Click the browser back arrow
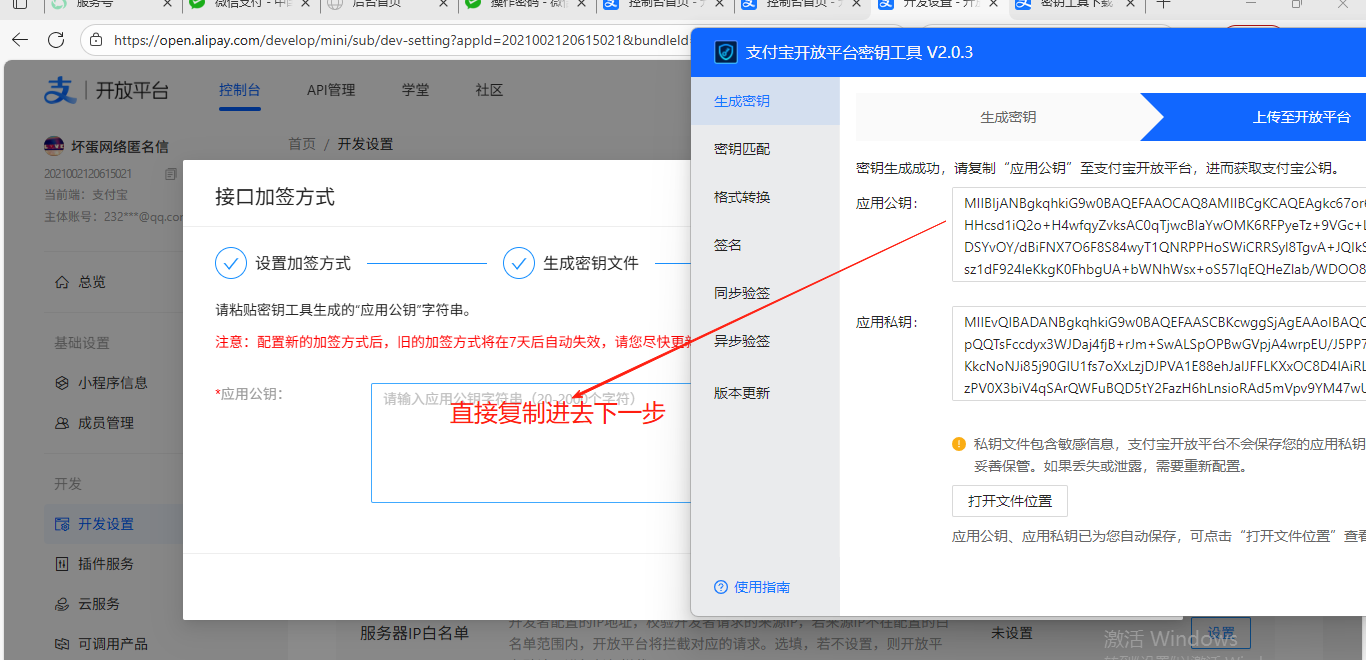Viewport: 1366px width, 660px height. tap(20, 41)
